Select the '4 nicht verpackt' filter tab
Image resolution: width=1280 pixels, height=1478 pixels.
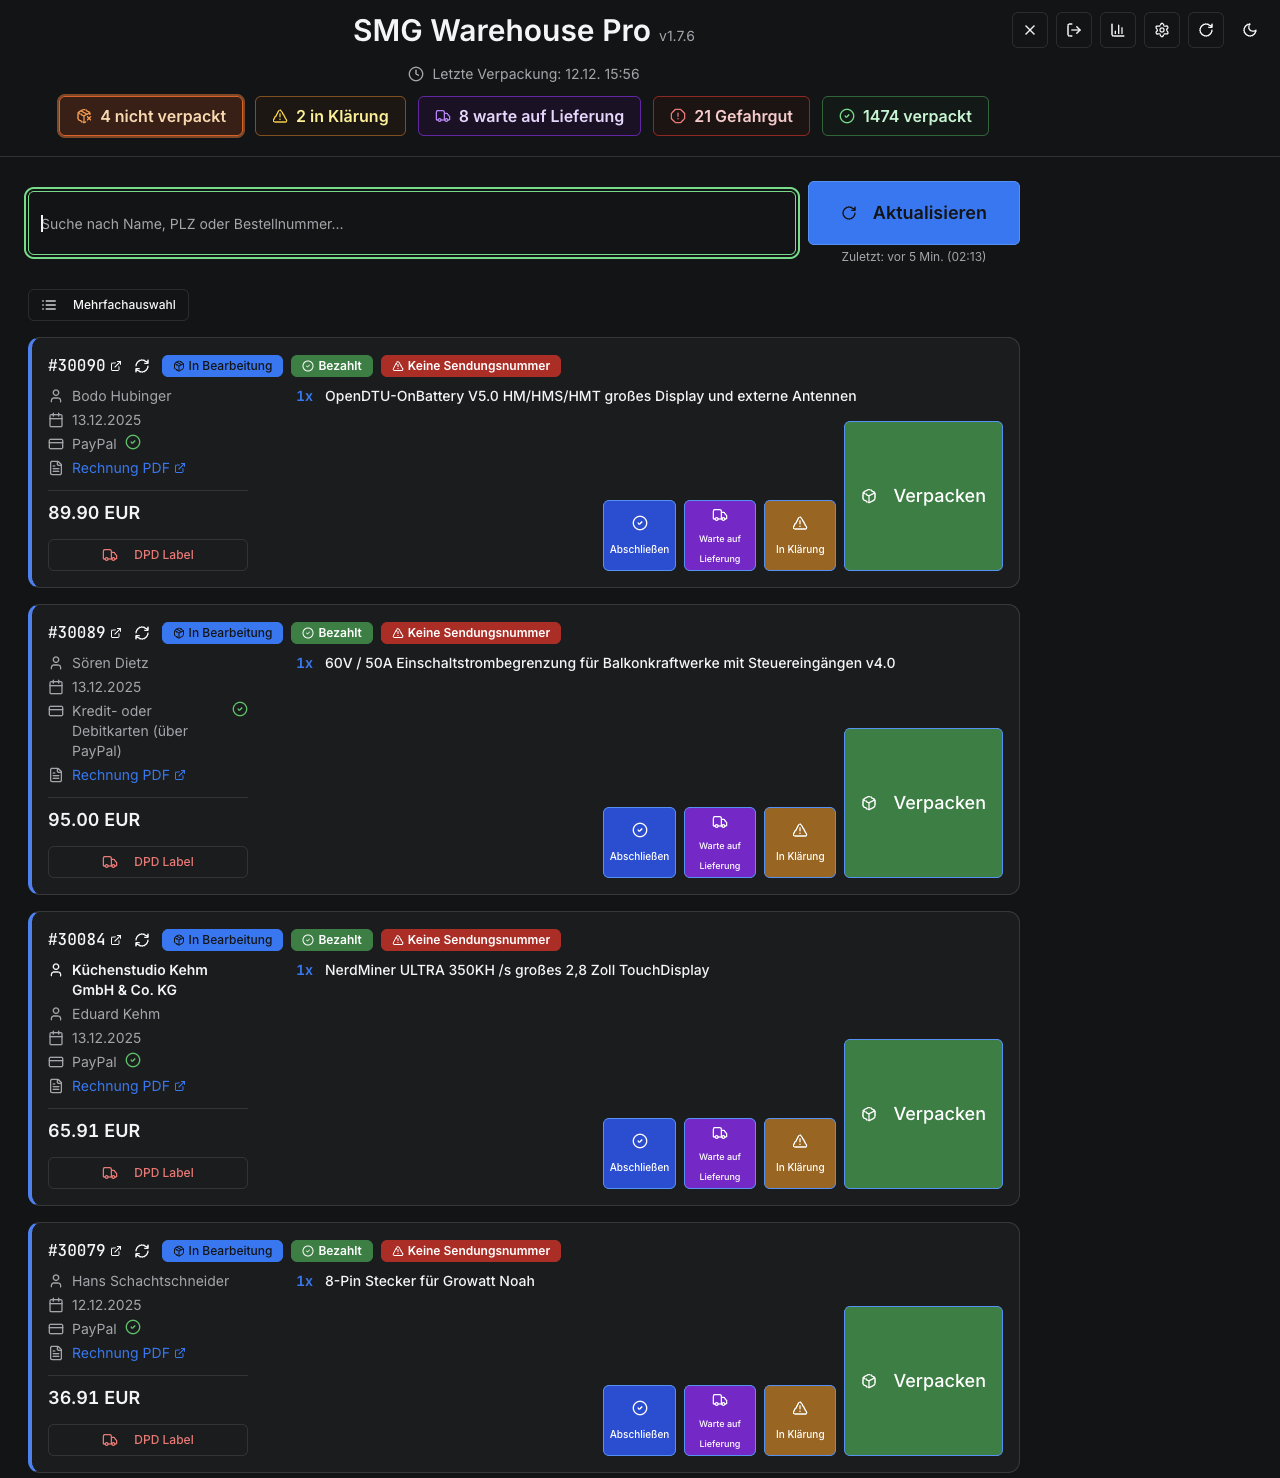tap(151, 116)
